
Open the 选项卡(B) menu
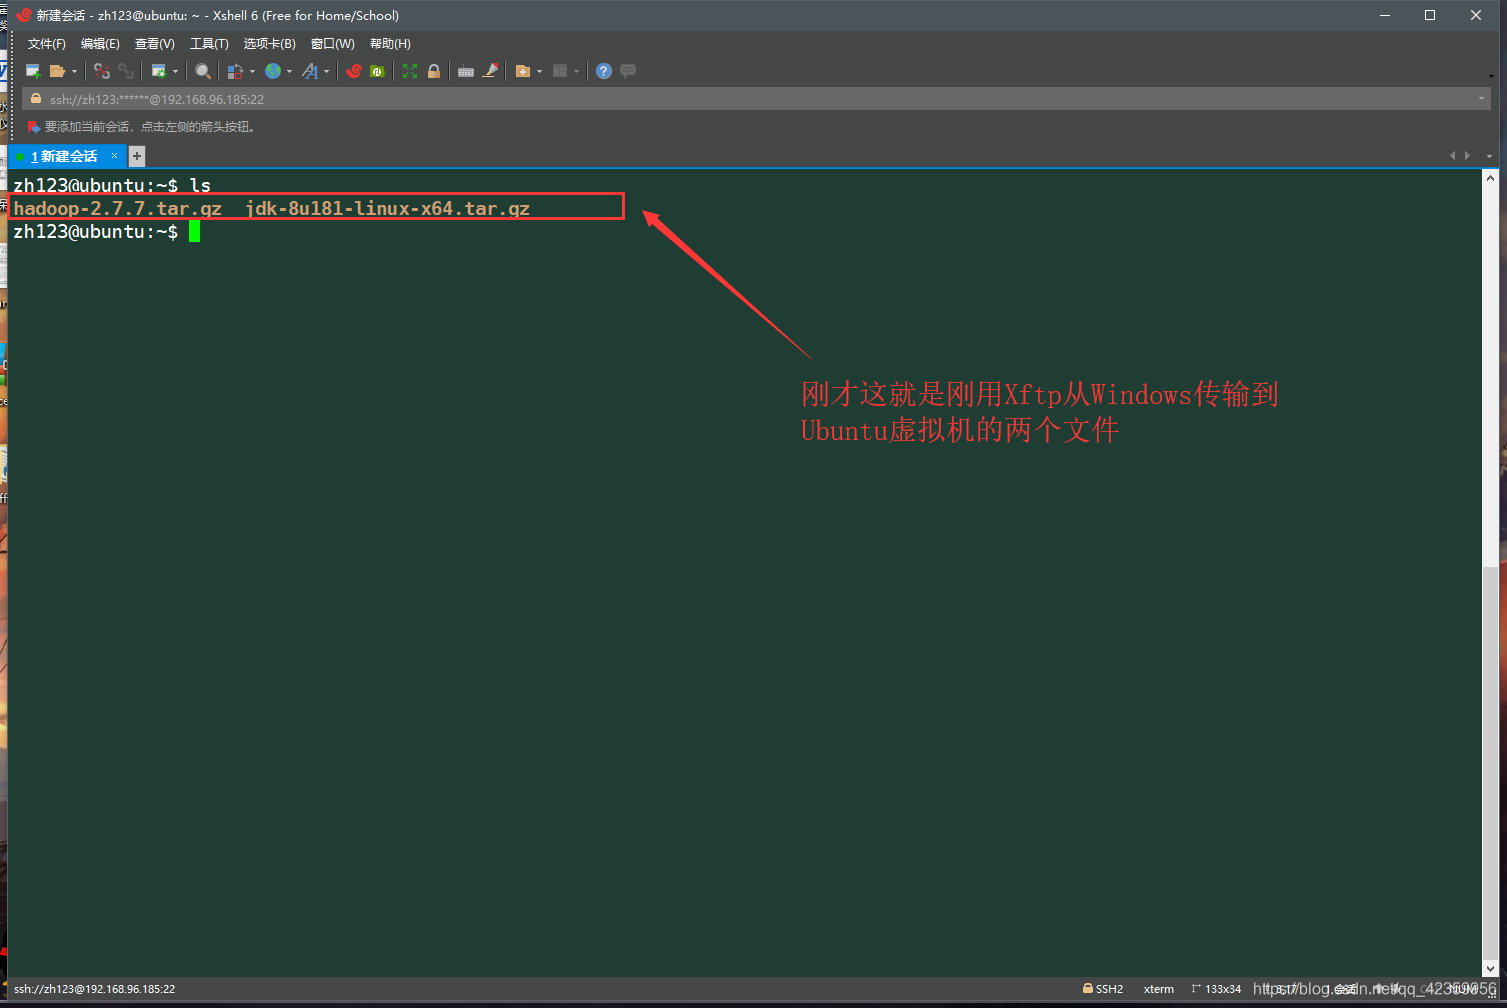click(x=270, y=44)
